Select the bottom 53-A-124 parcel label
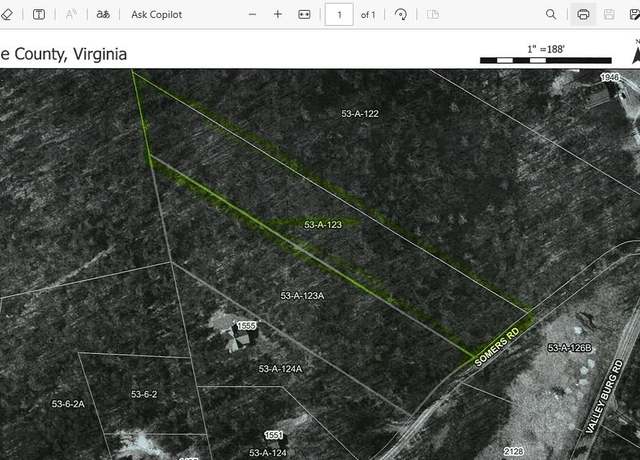The height and width of the screenshot is (460, 640). 268,453
